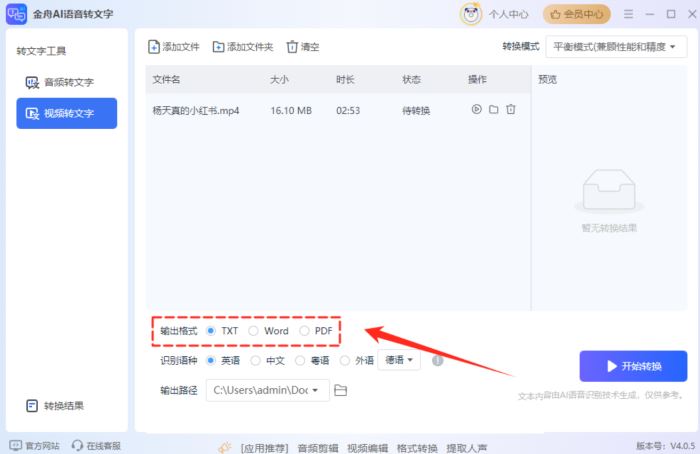
Task: Open the 会员中心 member center button
Action: (x=577, y=14)
